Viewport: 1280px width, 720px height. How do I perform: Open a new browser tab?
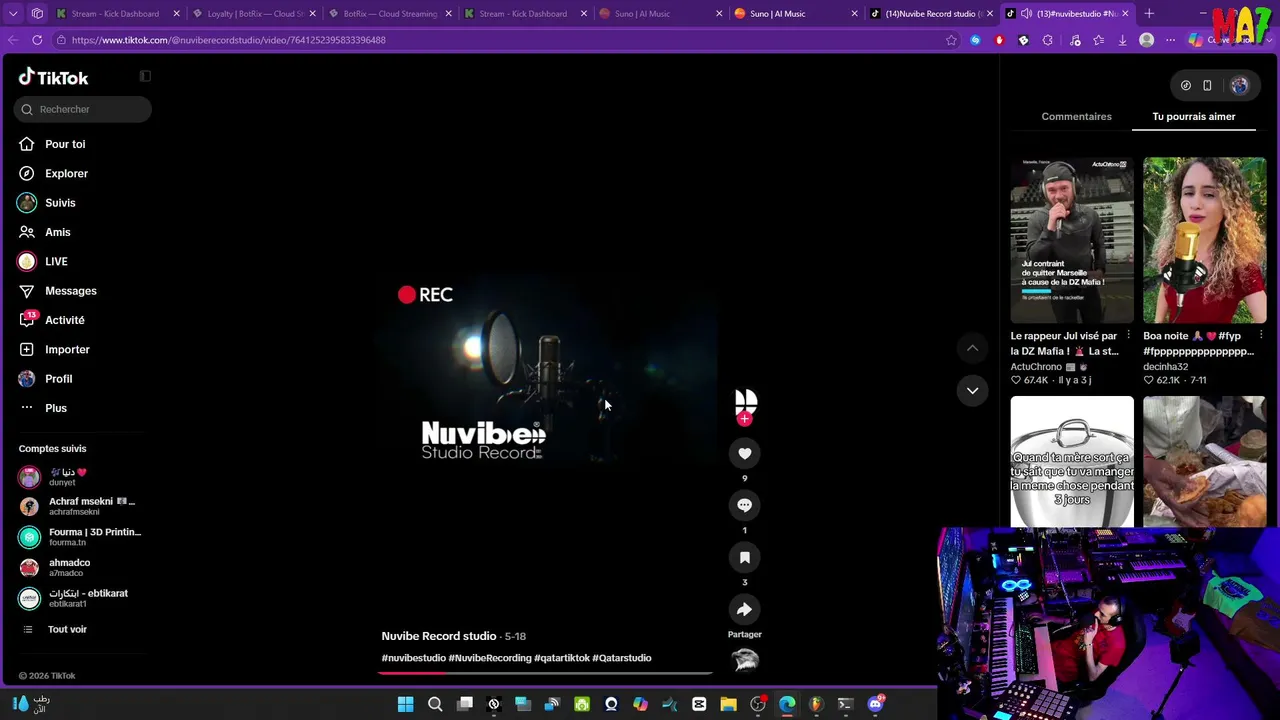1149,14
